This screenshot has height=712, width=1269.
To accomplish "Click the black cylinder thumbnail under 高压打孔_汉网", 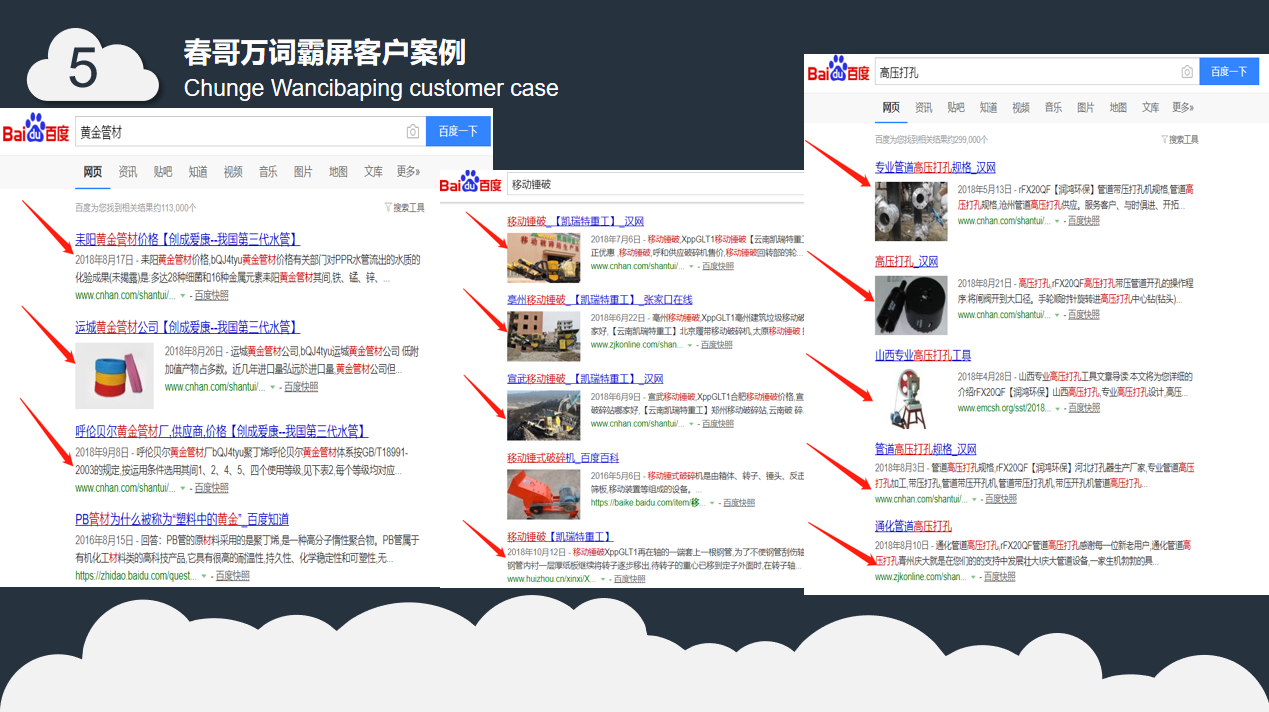I will point(911,304).
